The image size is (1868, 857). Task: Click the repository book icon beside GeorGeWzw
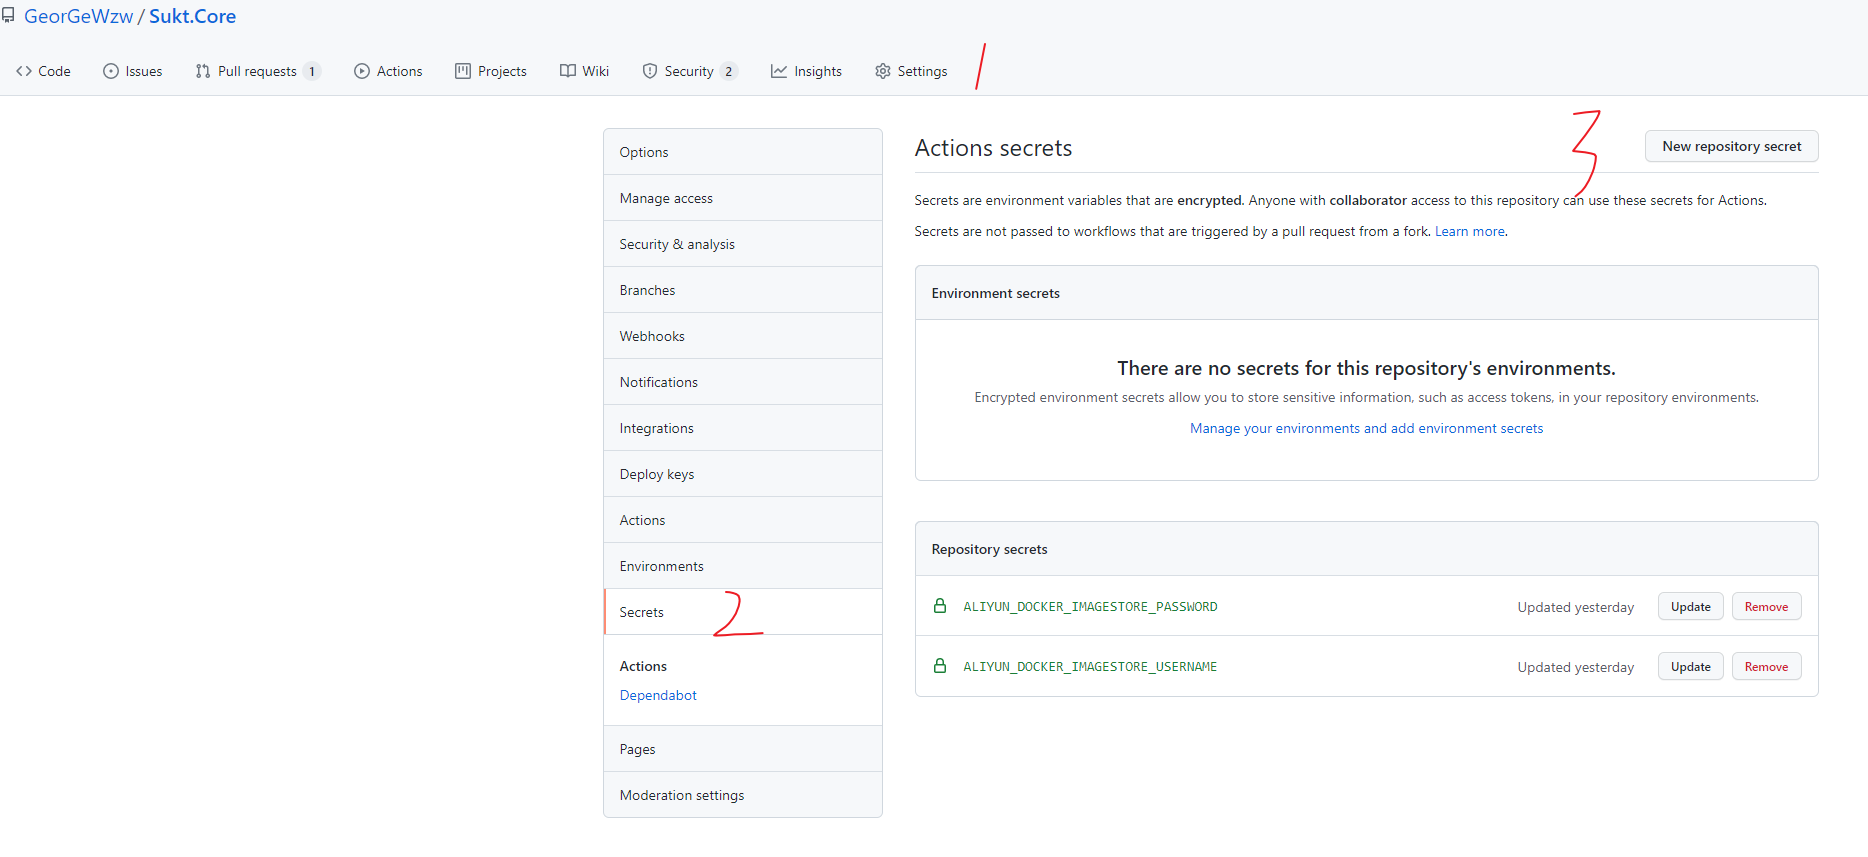pos(8,16)
